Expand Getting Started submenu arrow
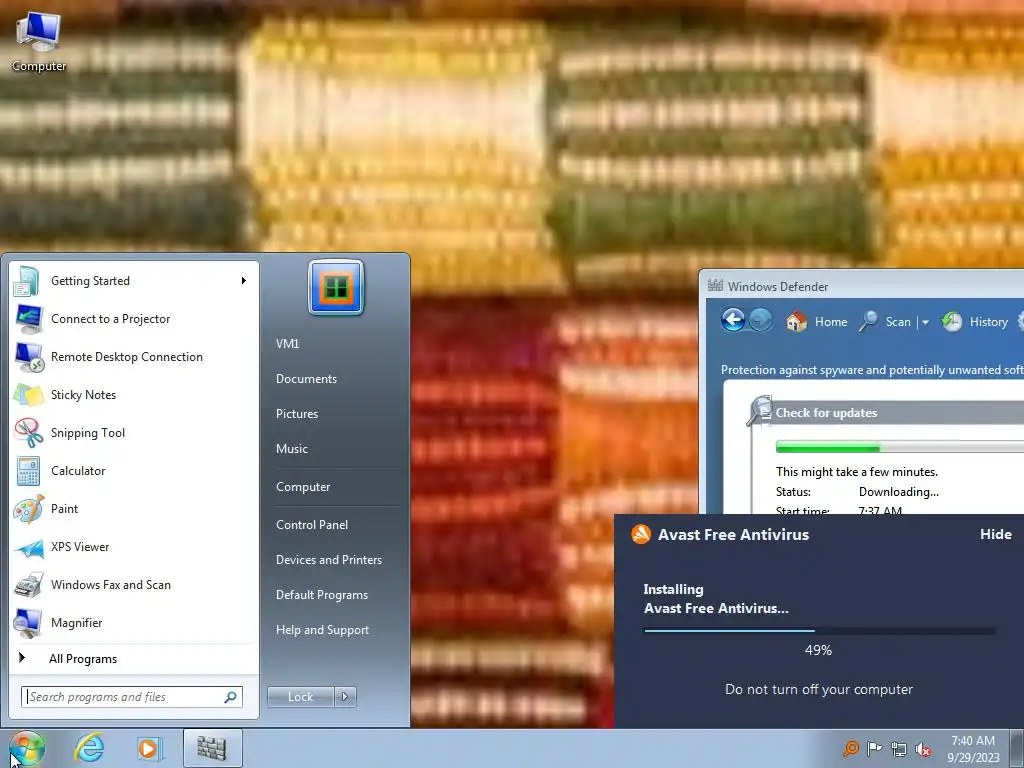The image size is (1024, 768). (244, 281)
